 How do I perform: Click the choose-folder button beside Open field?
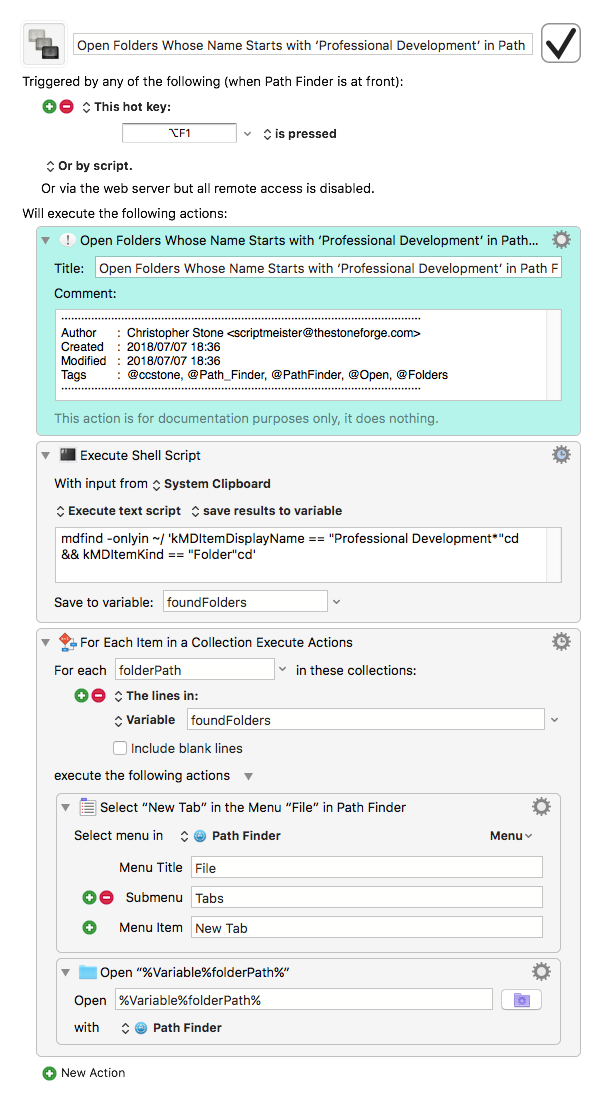pos(521,1000)
